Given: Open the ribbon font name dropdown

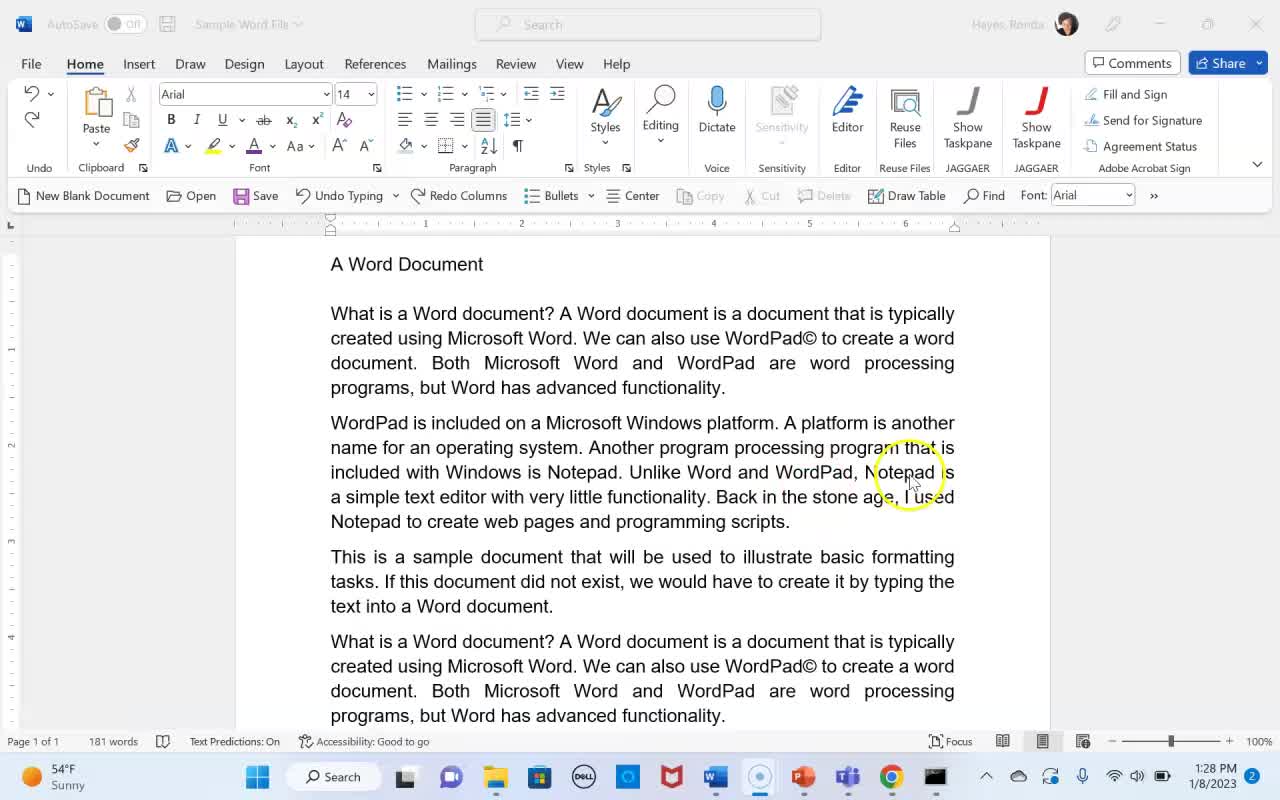Looking at the screenshot, I should click(326, 94).
